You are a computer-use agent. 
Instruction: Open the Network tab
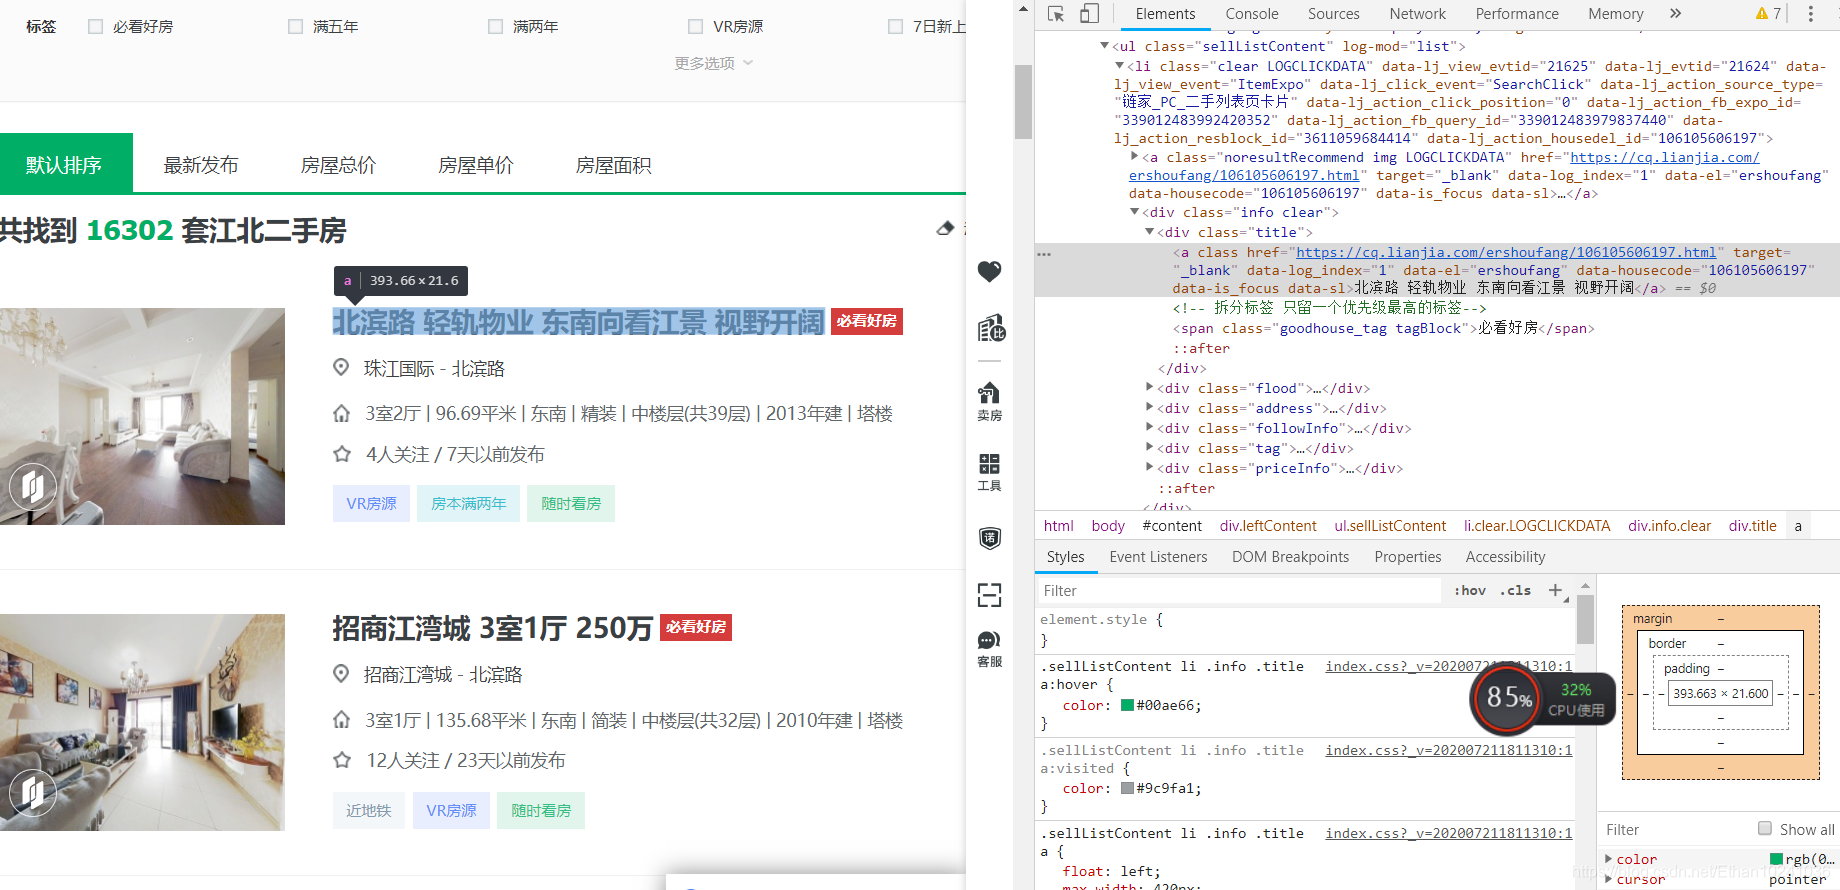click(1417, 14)
